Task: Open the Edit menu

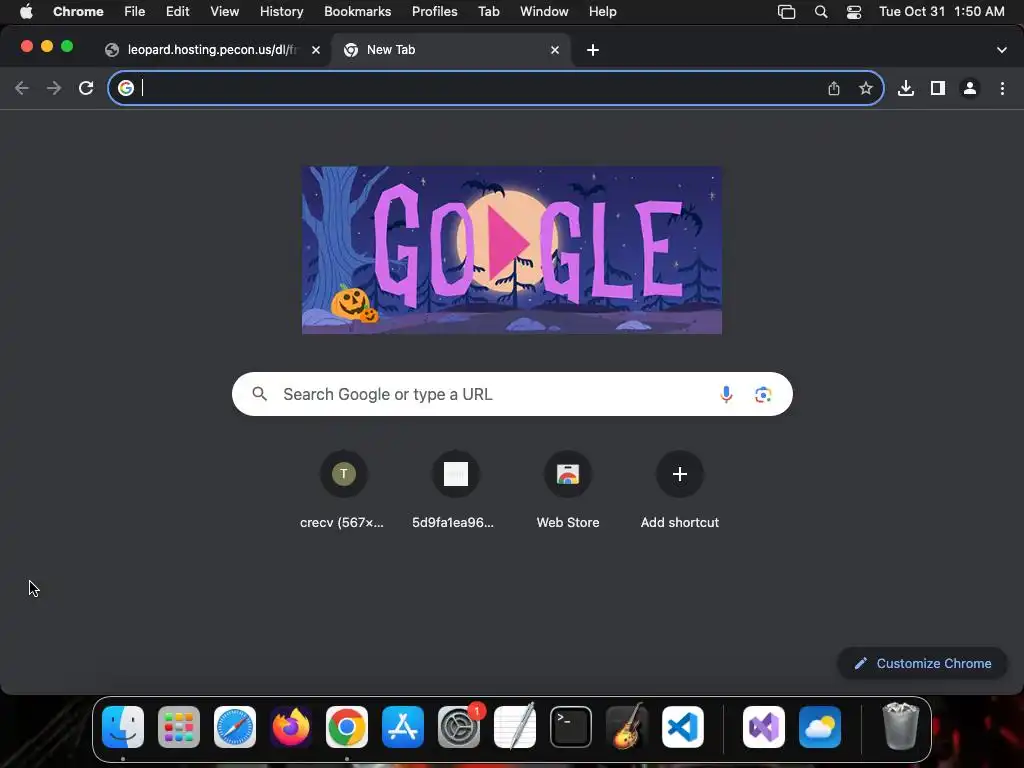Action: tap(178, 12)
